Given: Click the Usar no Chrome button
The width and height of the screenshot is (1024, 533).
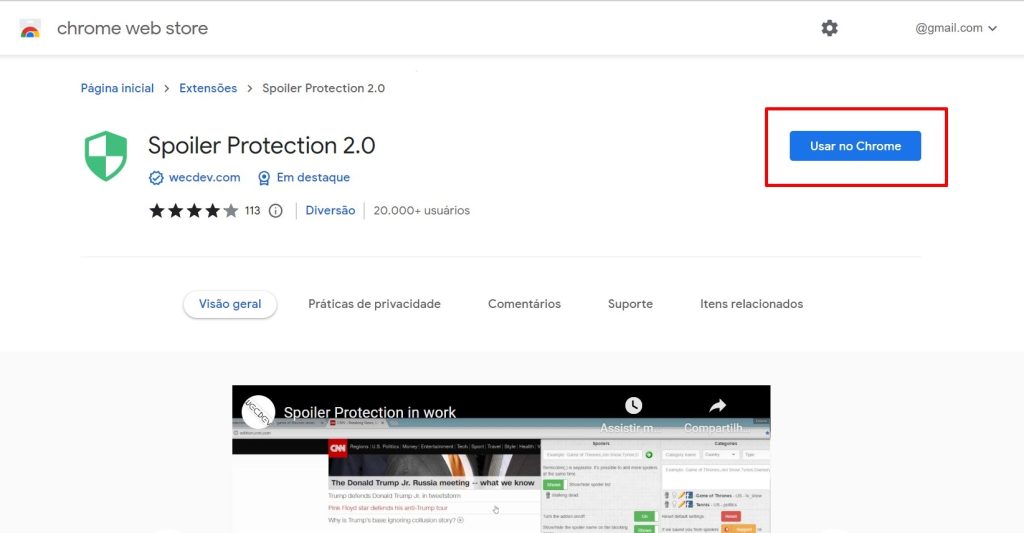Looking at the screenshot, I should [855, 146].
